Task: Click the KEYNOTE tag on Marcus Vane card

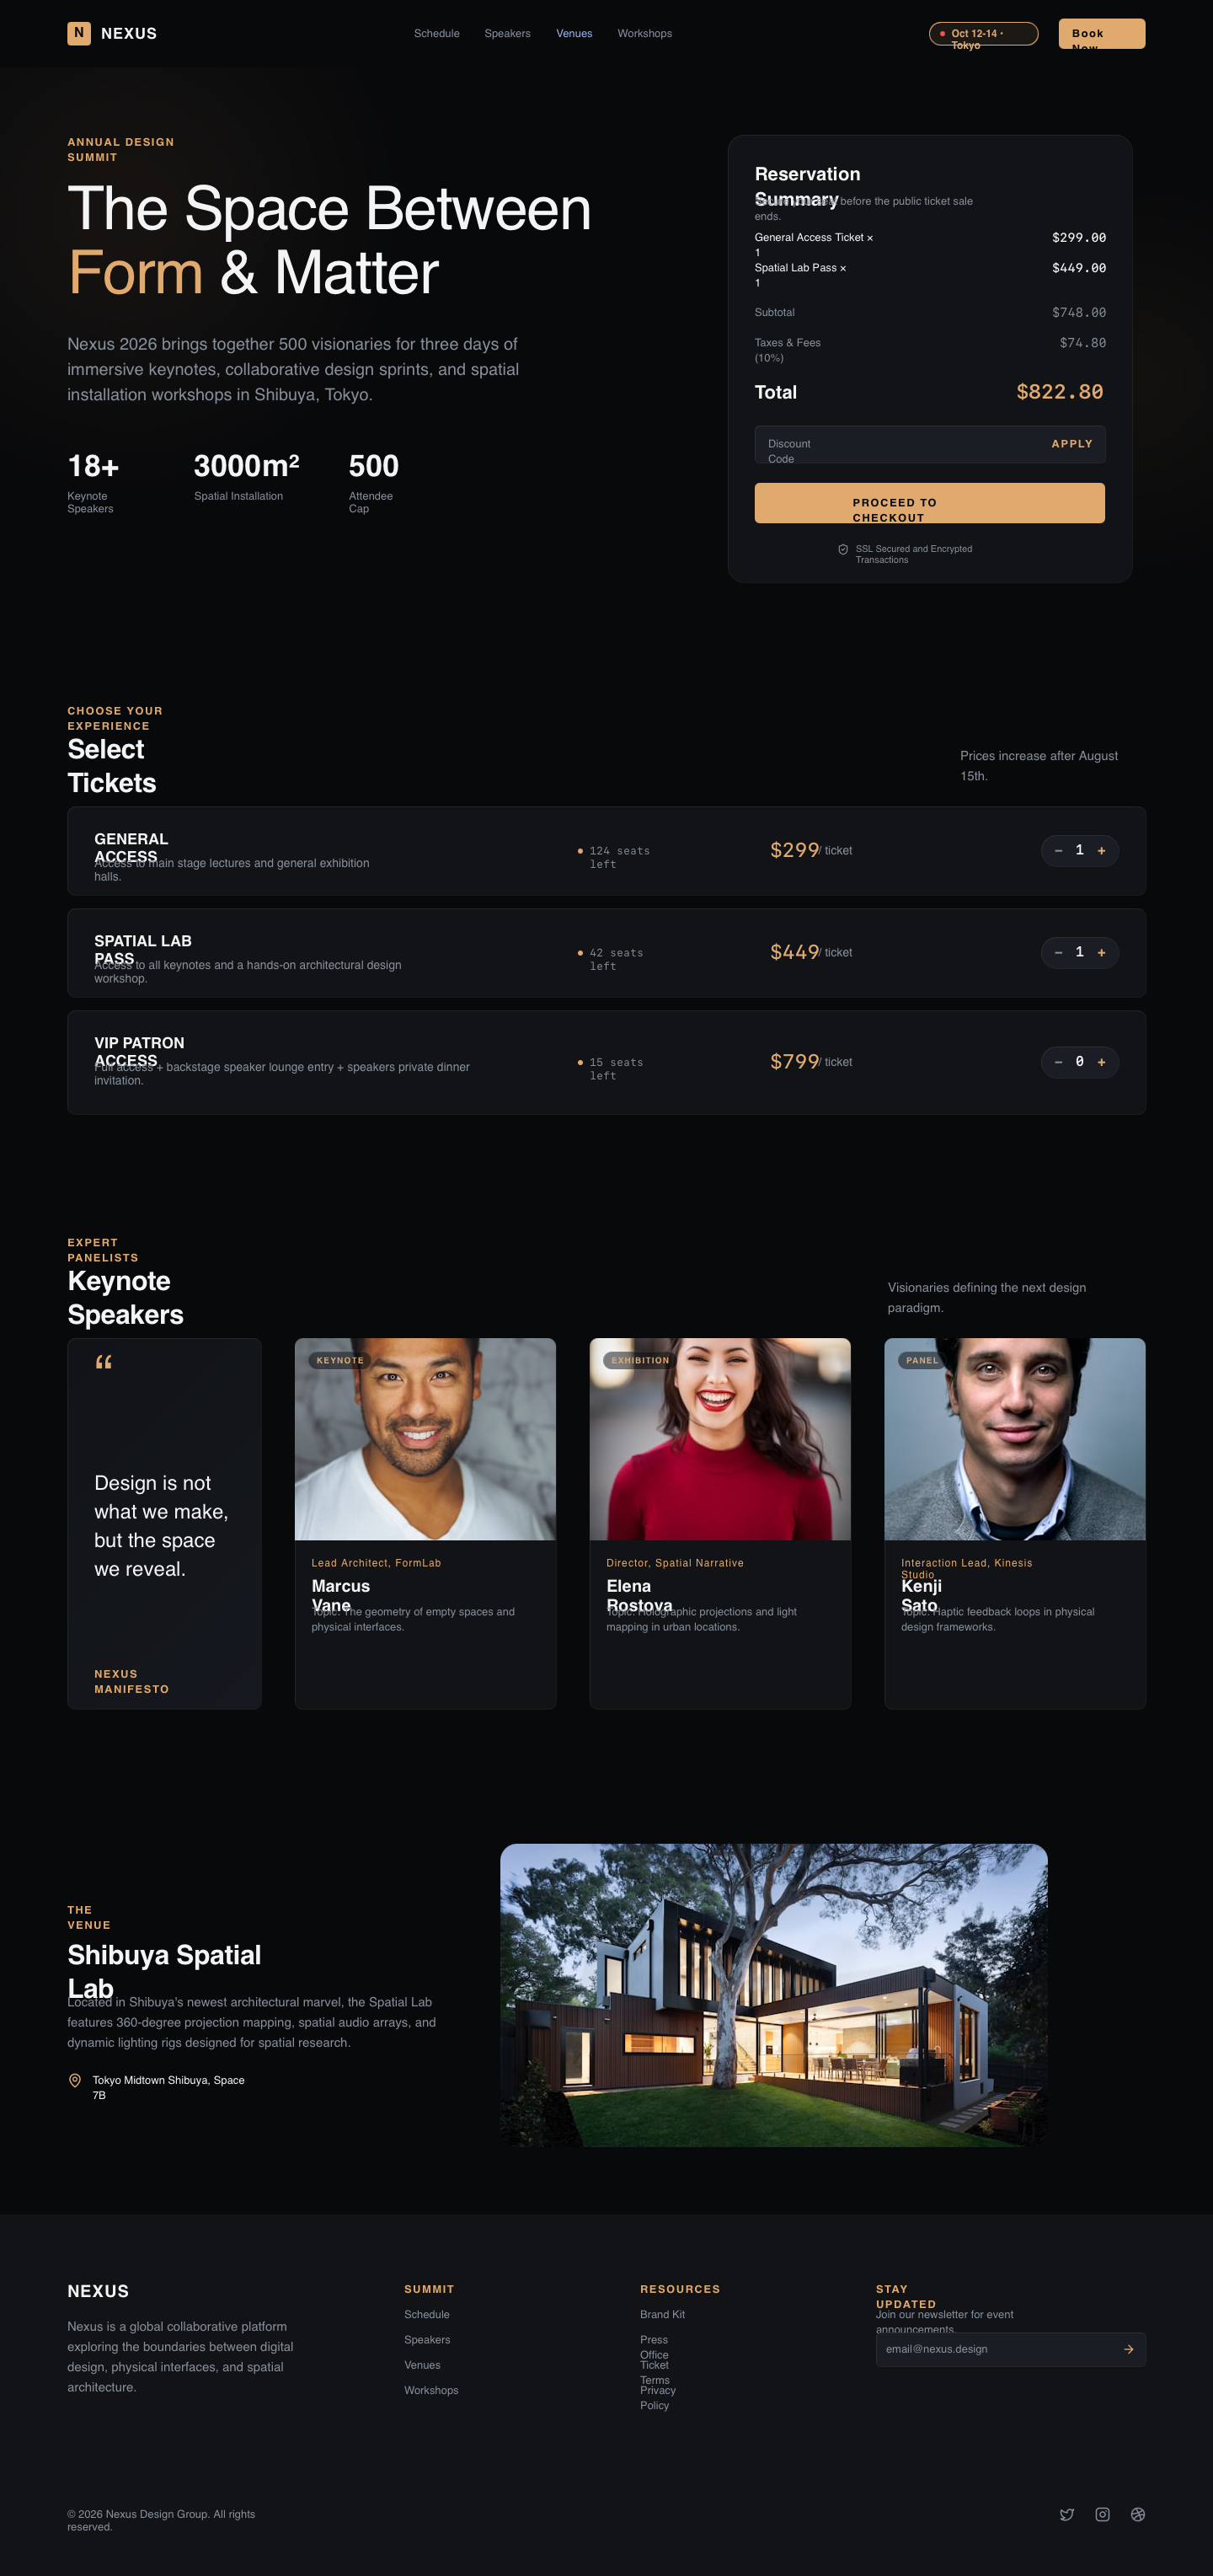Action: click(340, 1360)
